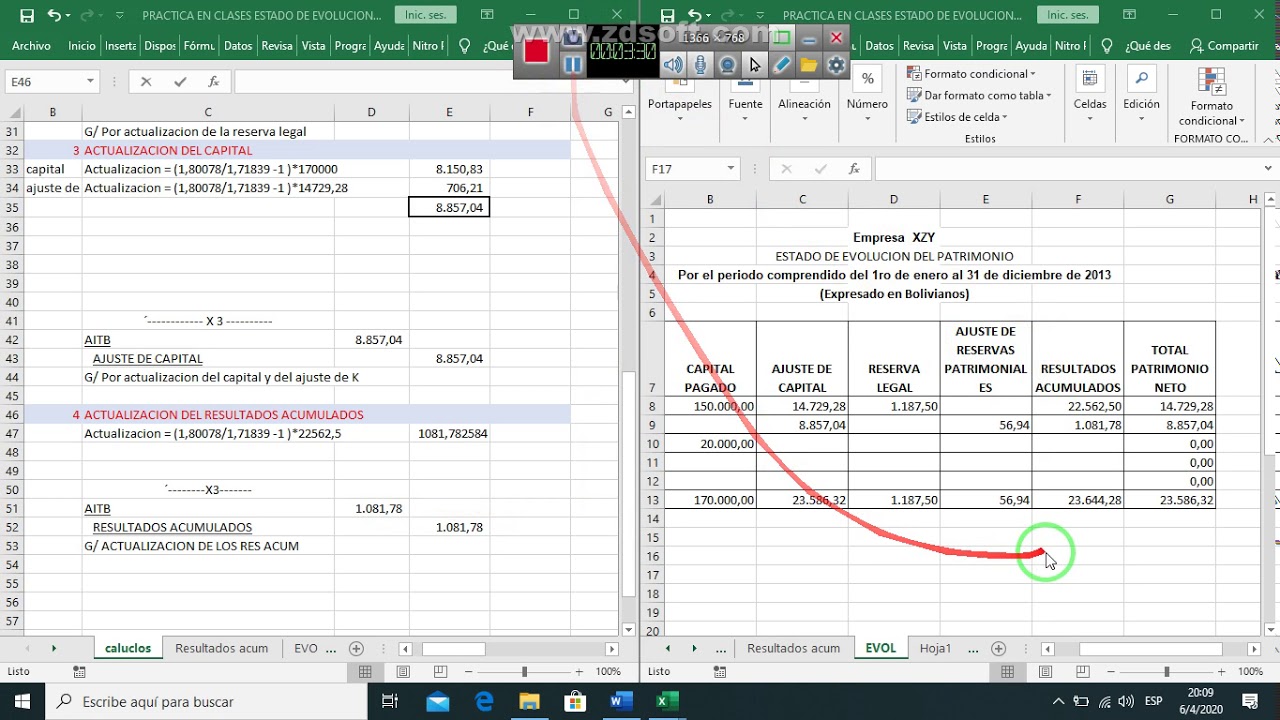Image resolution: width=1280 pixels, height=720 pixels.
Task: Toggle speaker audio capture in the recorder
Action: coord(673,65)
